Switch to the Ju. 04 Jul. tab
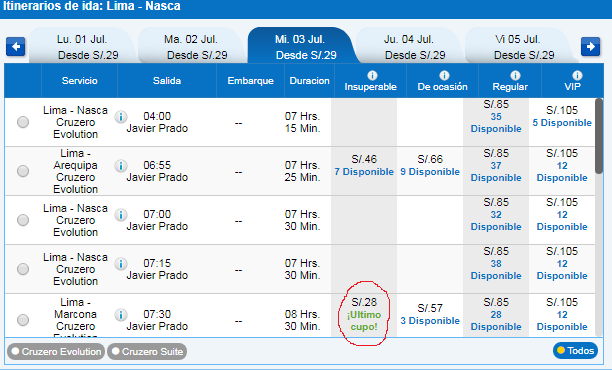Viewport: 612px width, 371px height. [x=409, y=46]
